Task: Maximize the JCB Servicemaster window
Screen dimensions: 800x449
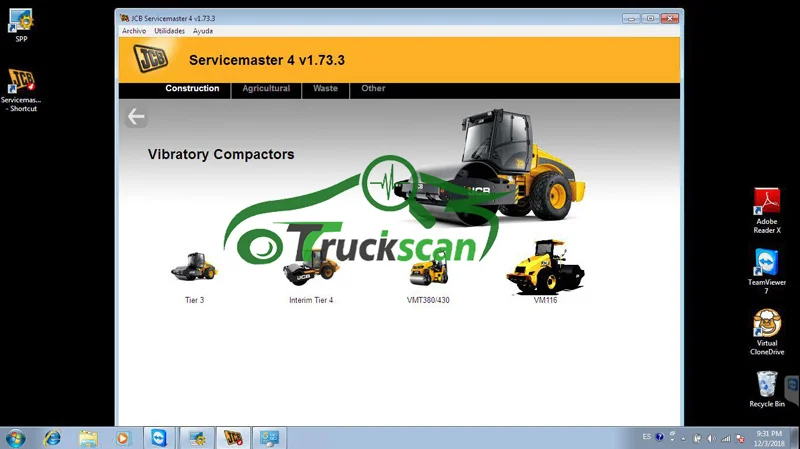Action: (x=650, y=18)
